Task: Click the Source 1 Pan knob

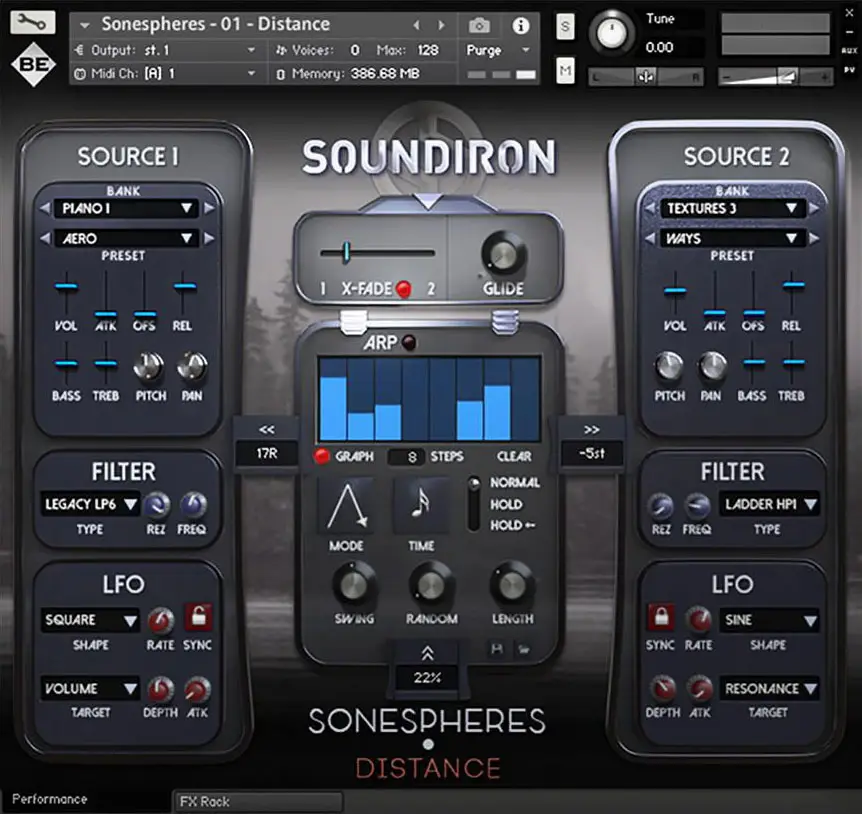Action: pos(192,367)
